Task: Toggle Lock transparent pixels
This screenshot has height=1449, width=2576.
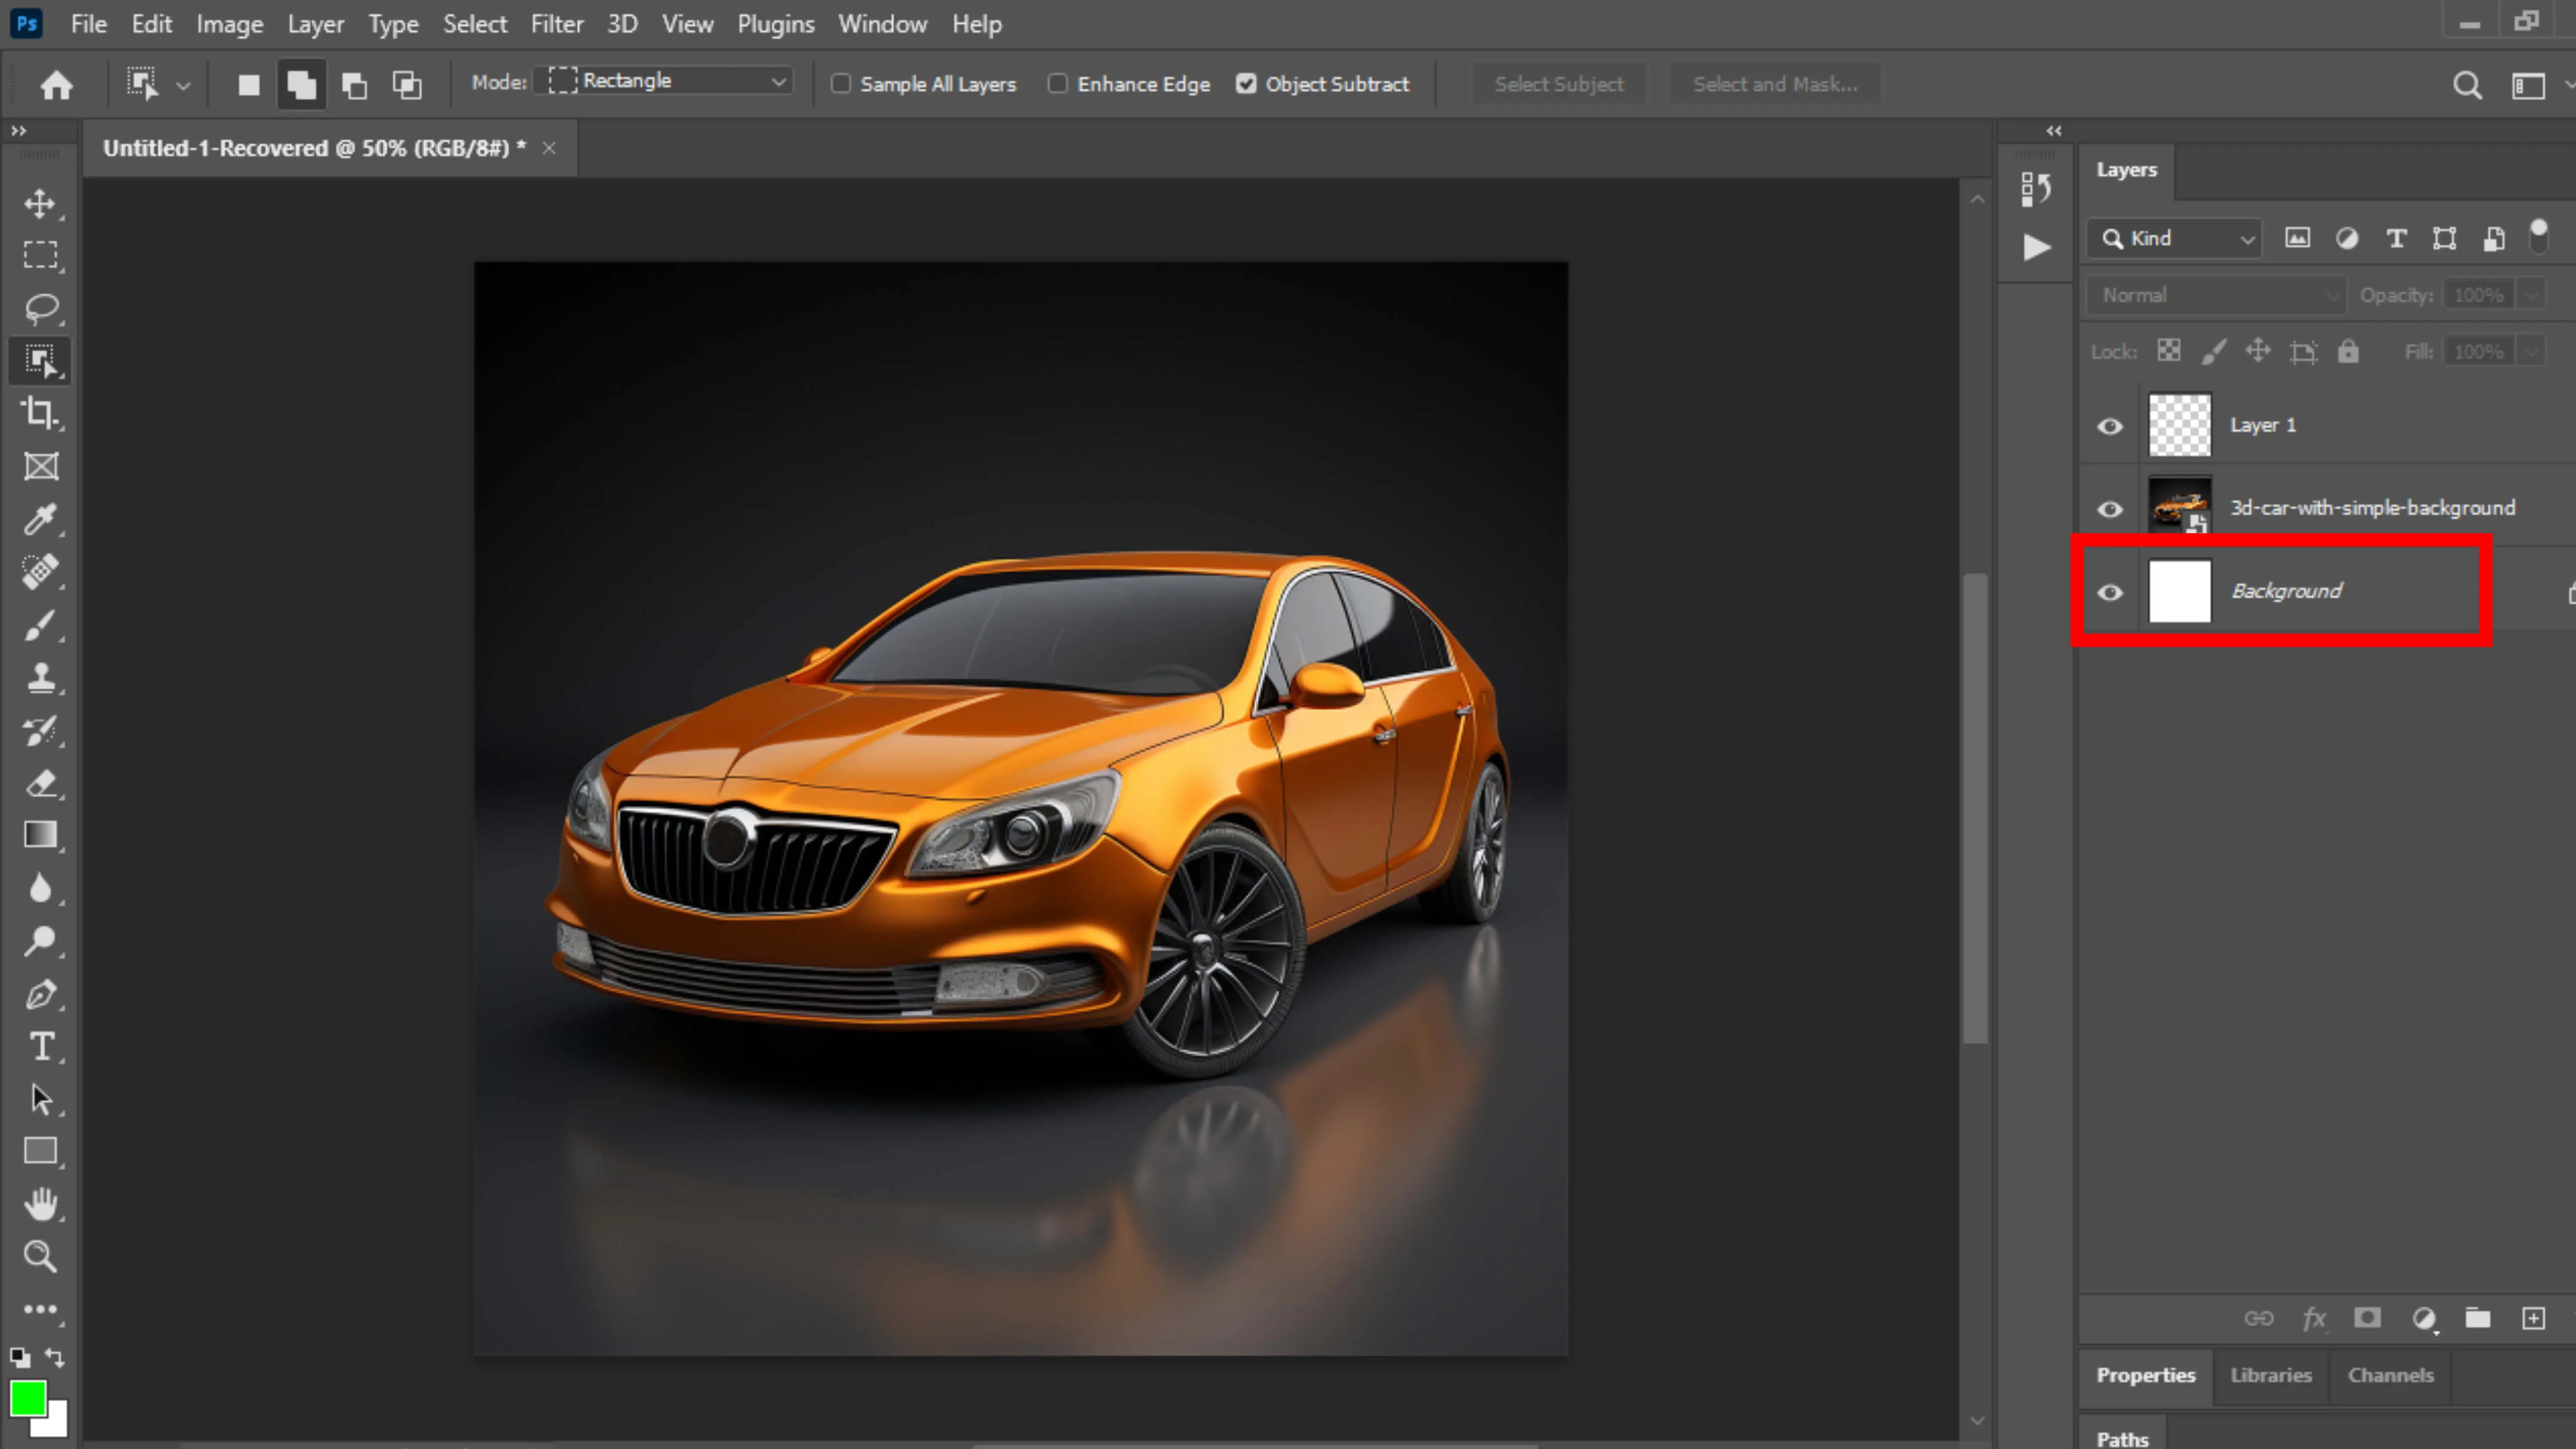Action: pyautogui.click(x=2168, y=351)
